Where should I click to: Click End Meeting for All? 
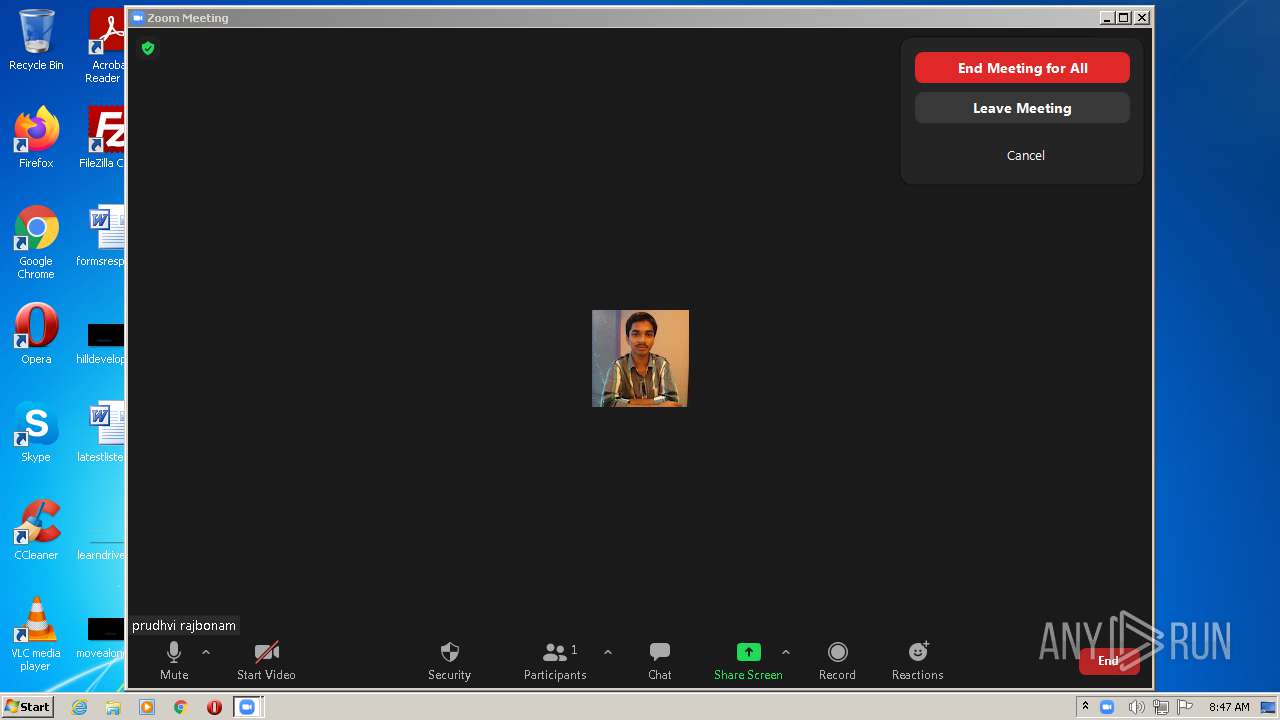pyautogui.click(x=1022, y=68)
